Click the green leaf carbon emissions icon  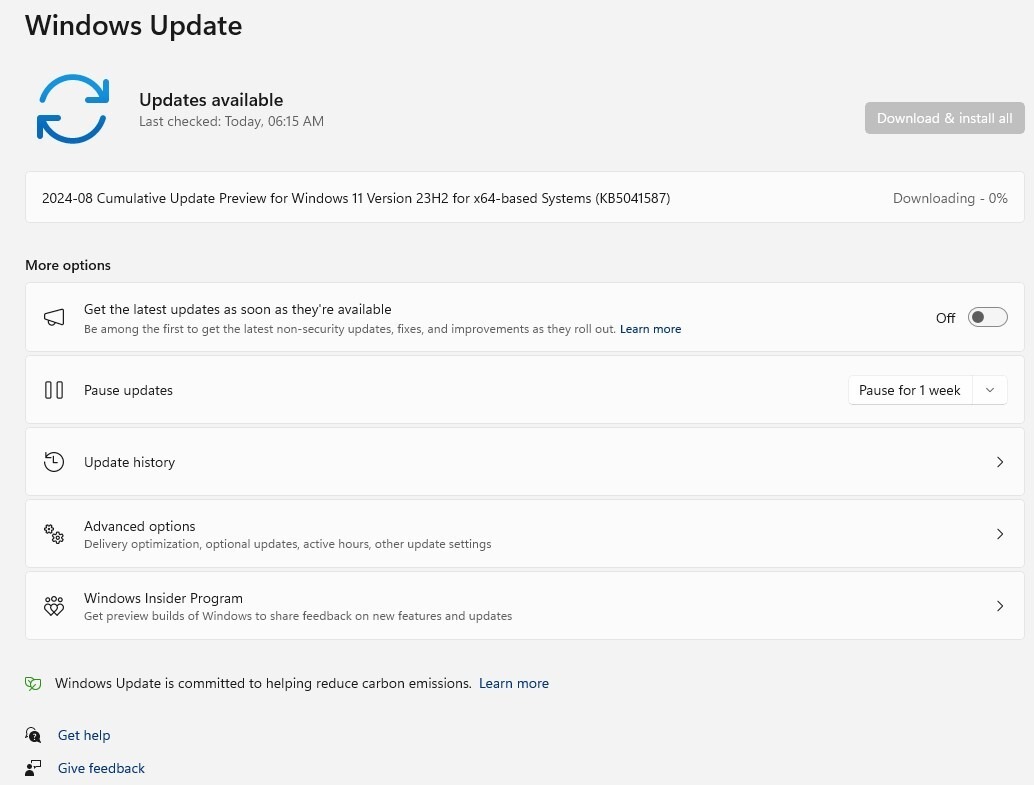tap(33, 683)
